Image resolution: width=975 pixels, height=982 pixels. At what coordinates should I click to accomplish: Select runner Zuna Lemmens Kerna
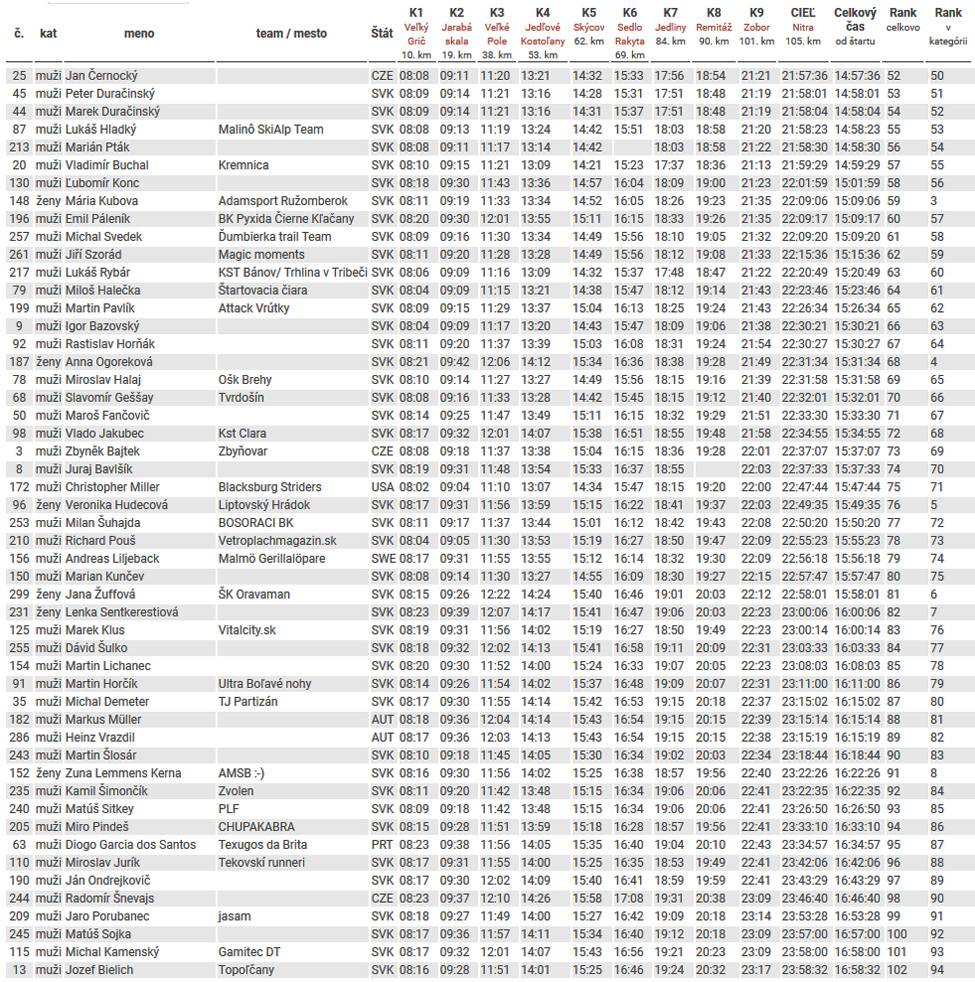[123, 773]
